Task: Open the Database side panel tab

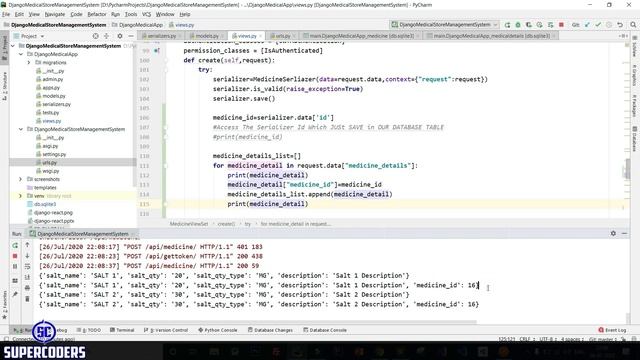Action: [x=635, y=139]
